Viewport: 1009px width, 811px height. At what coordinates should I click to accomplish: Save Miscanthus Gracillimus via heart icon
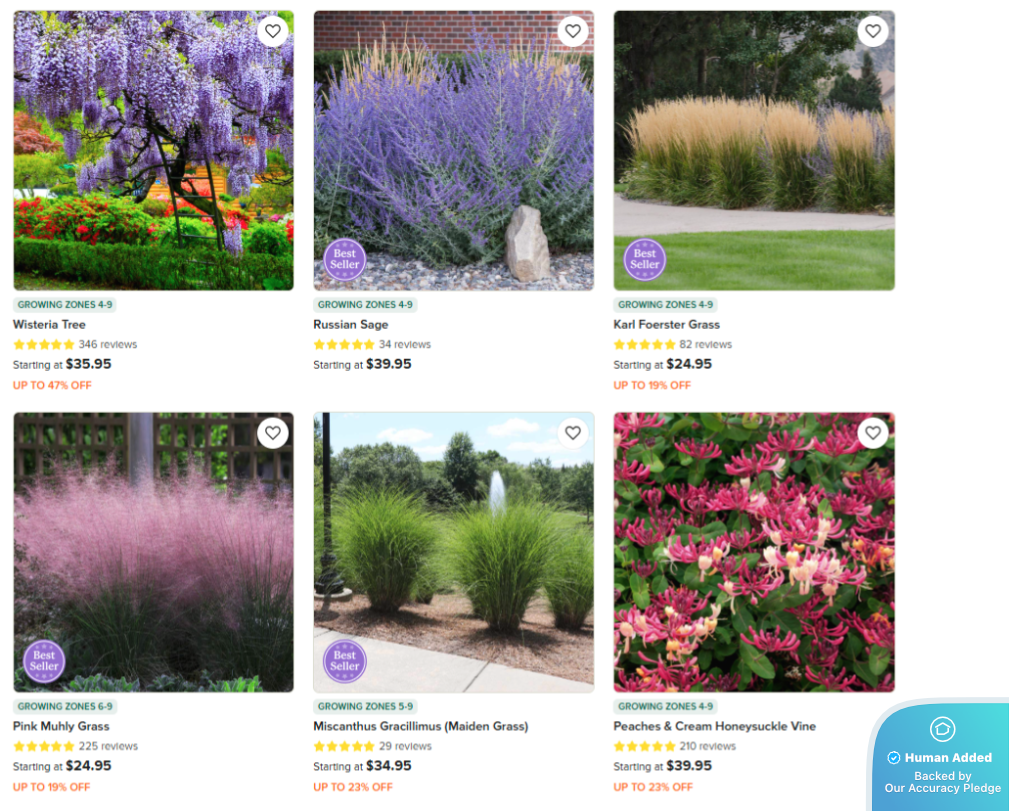tap(573, 433)
